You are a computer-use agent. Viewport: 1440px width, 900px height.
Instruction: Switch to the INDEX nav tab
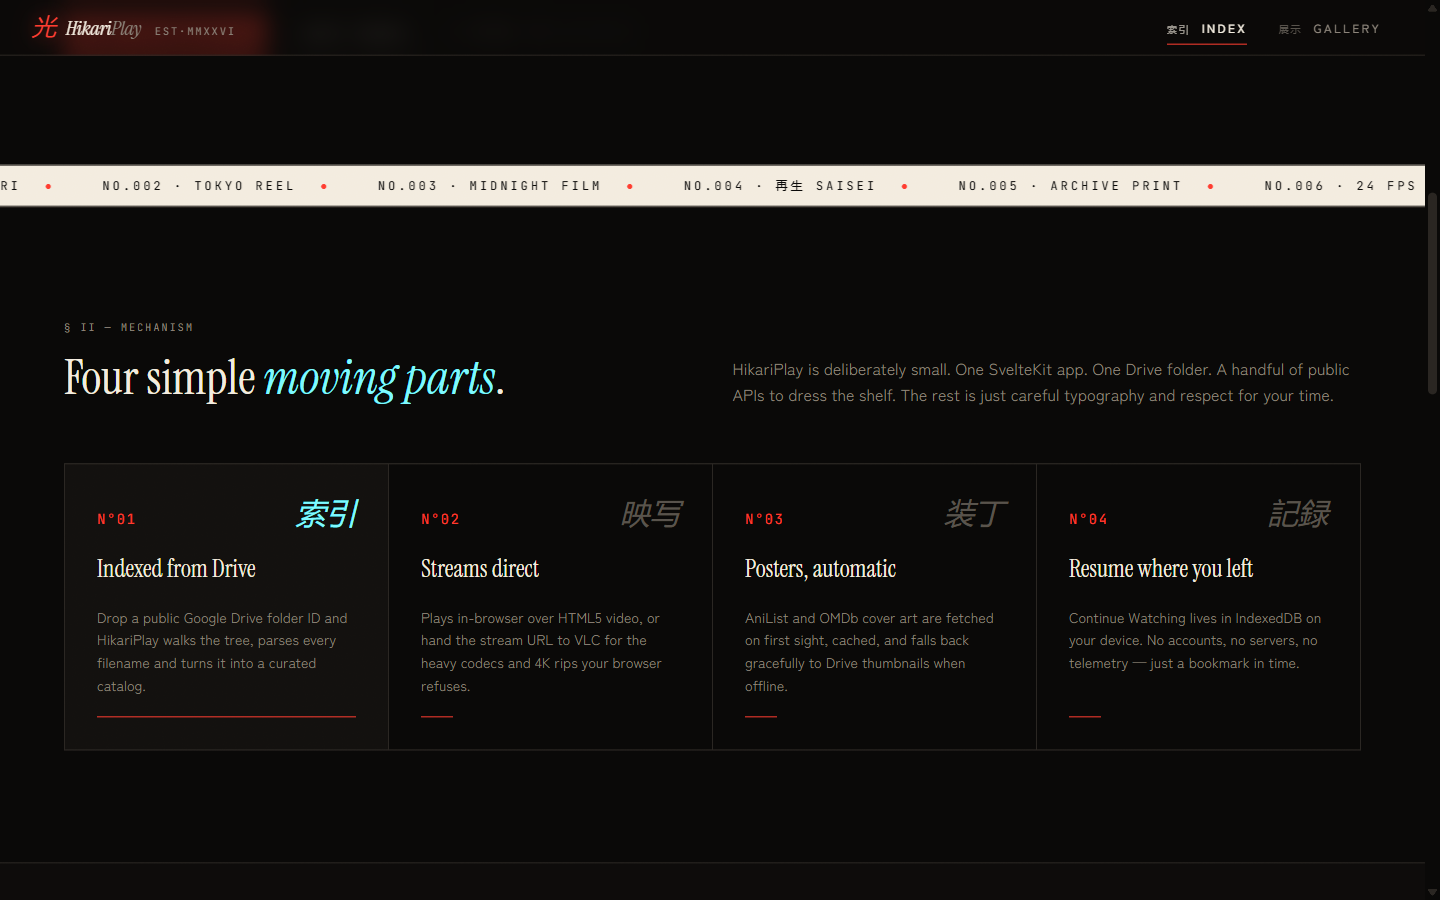tap(1206, 29)
